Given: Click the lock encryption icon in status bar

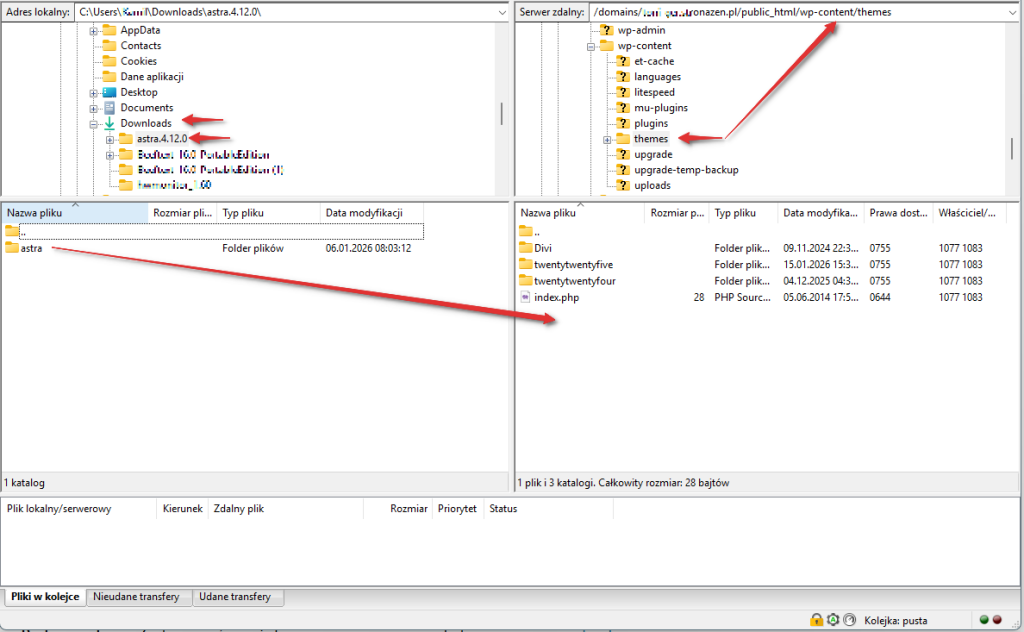Looking at the screenshot, I should pyautogui.click(x=817, y=620).
